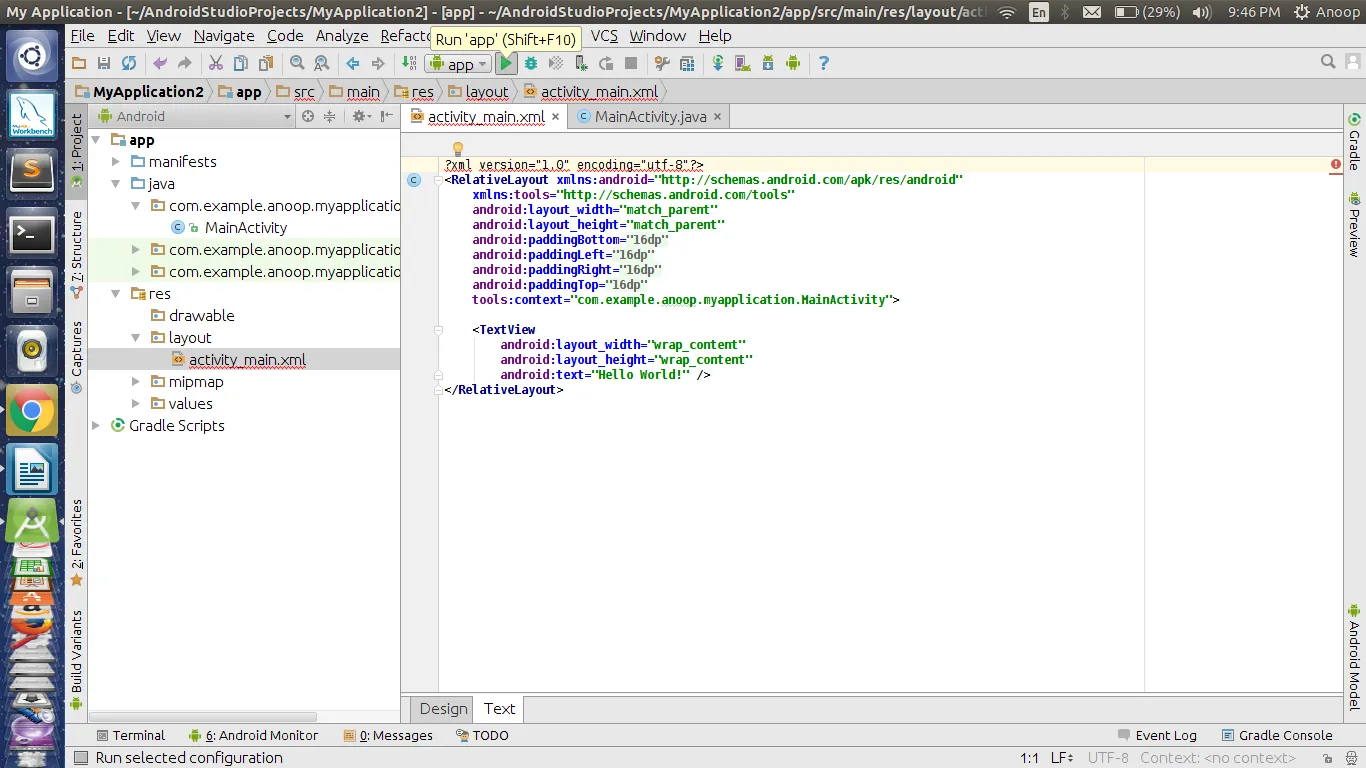Run the app with the green play button

(x=506, y=63)
